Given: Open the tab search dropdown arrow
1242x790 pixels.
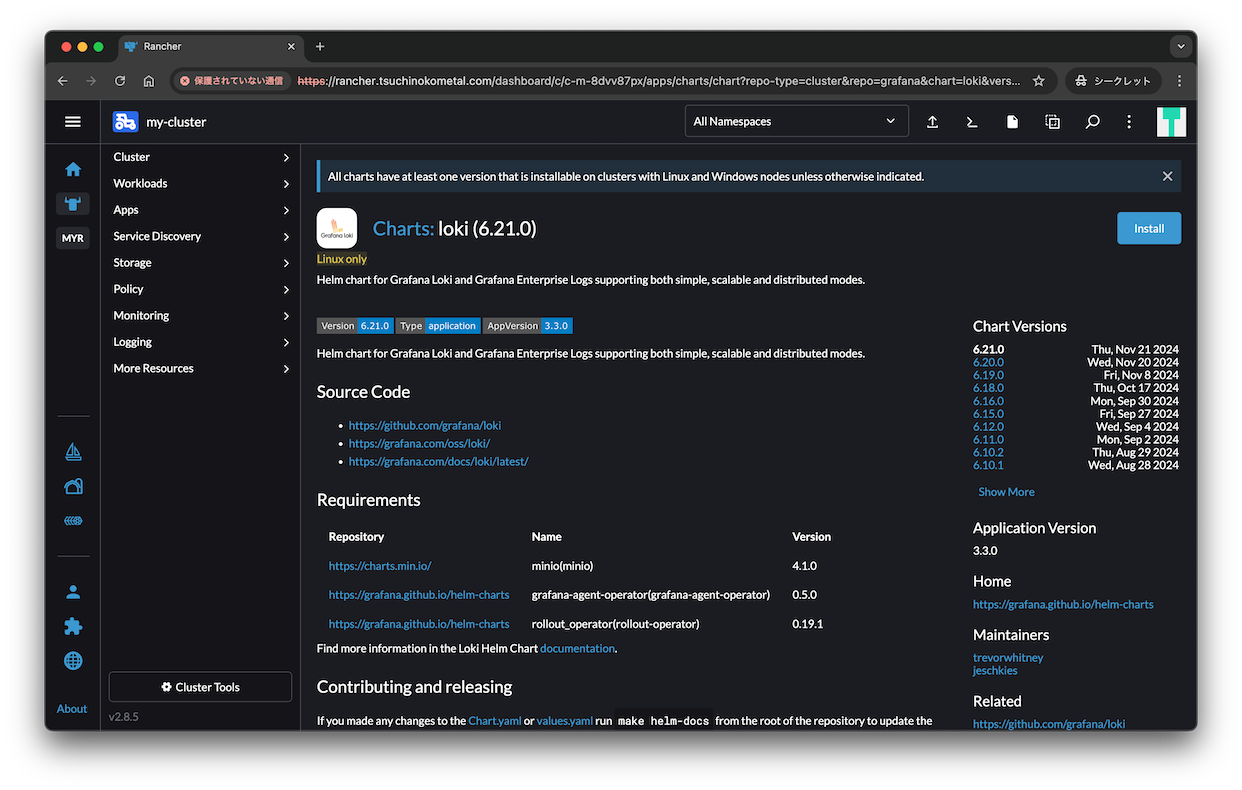Looking at the screenshot, I should (1181, 46).
